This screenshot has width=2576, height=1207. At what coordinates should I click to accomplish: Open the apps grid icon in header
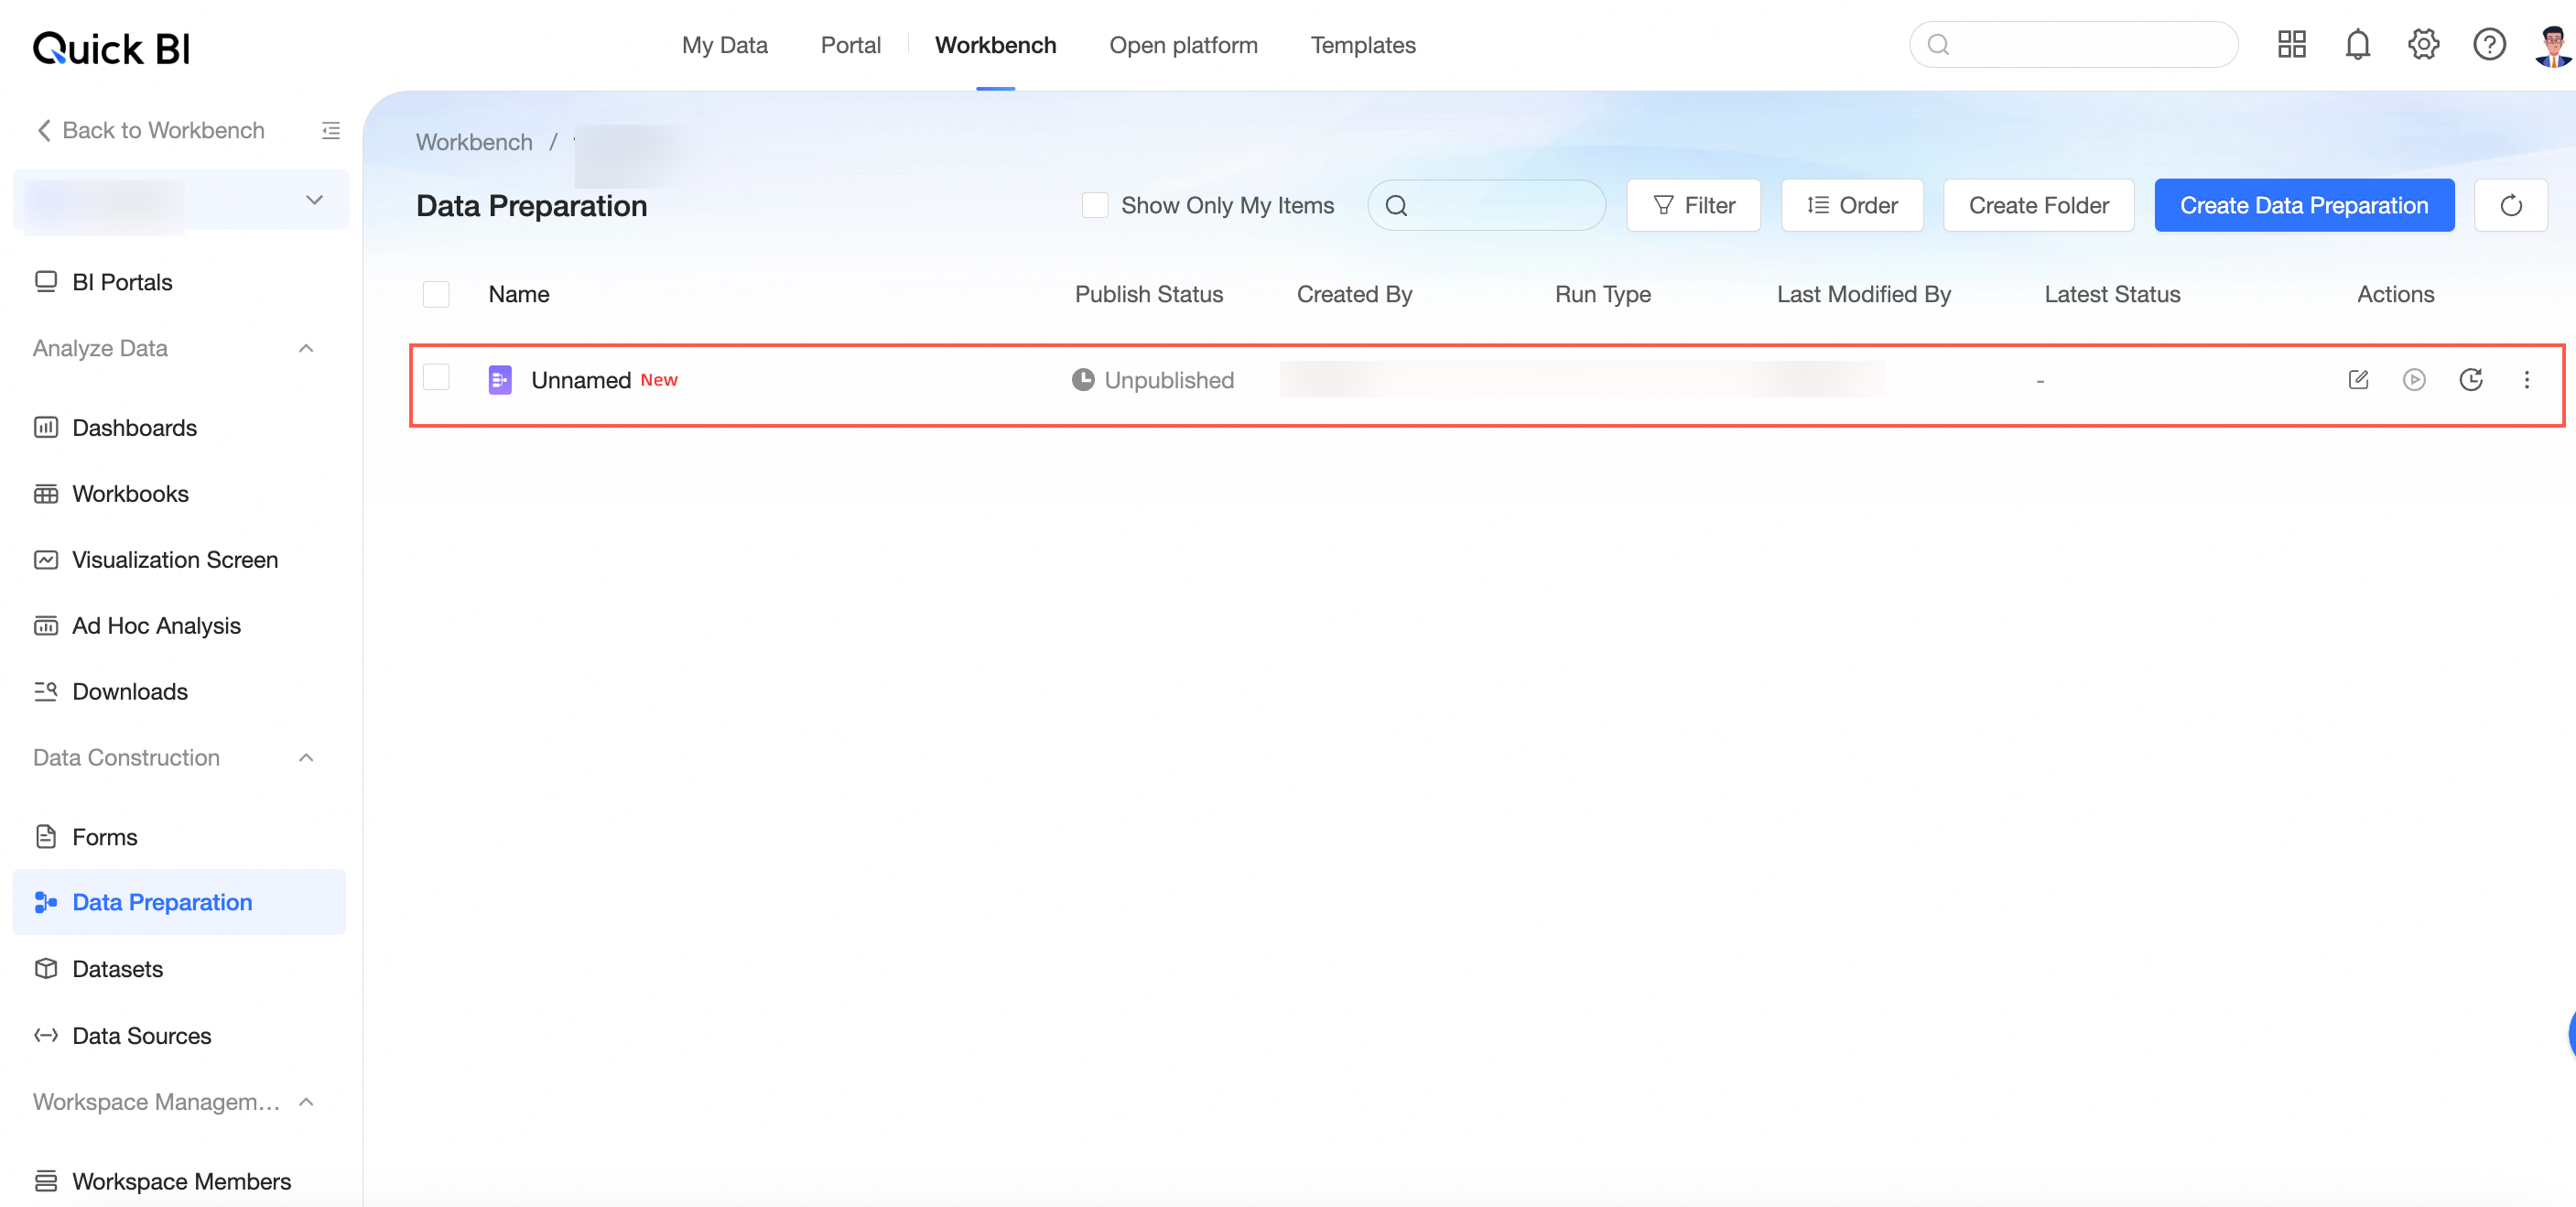point(2291,44)
